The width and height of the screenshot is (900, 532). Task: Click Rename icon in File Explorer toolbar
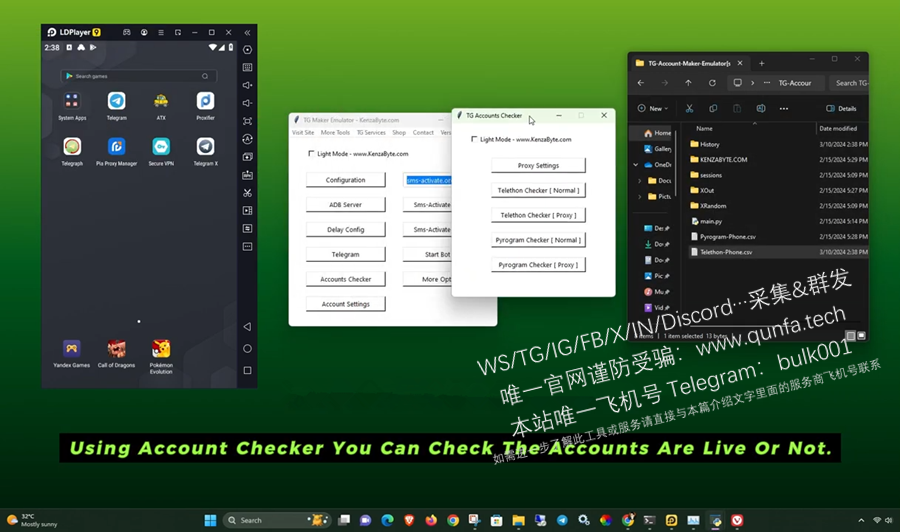coord(761,108)
